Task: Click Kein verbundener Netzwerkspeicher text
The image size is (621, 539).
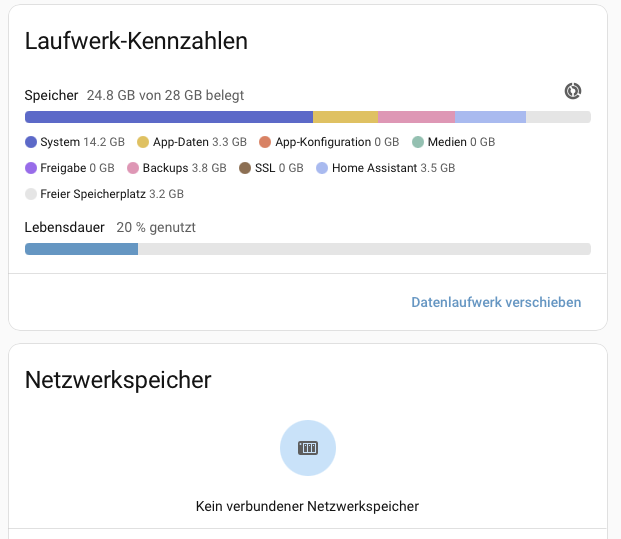Action: (307, 506)
